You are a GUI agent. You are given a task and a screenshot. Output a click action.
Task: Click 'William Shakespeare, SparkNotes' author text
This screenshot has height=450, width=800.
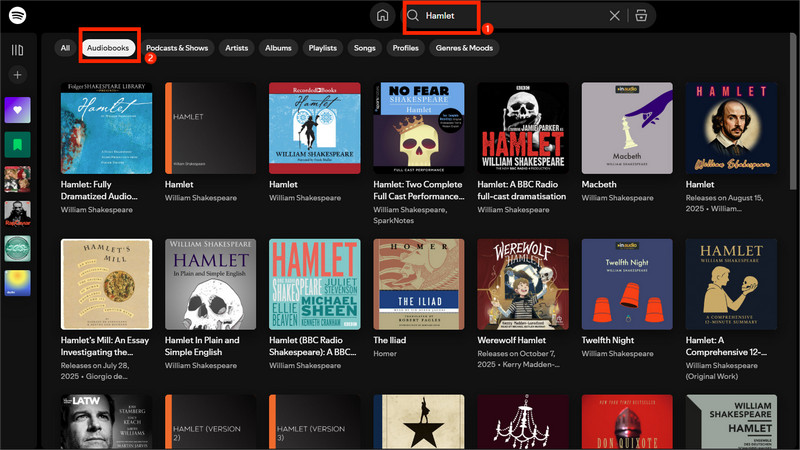click(x=410, y=215)
